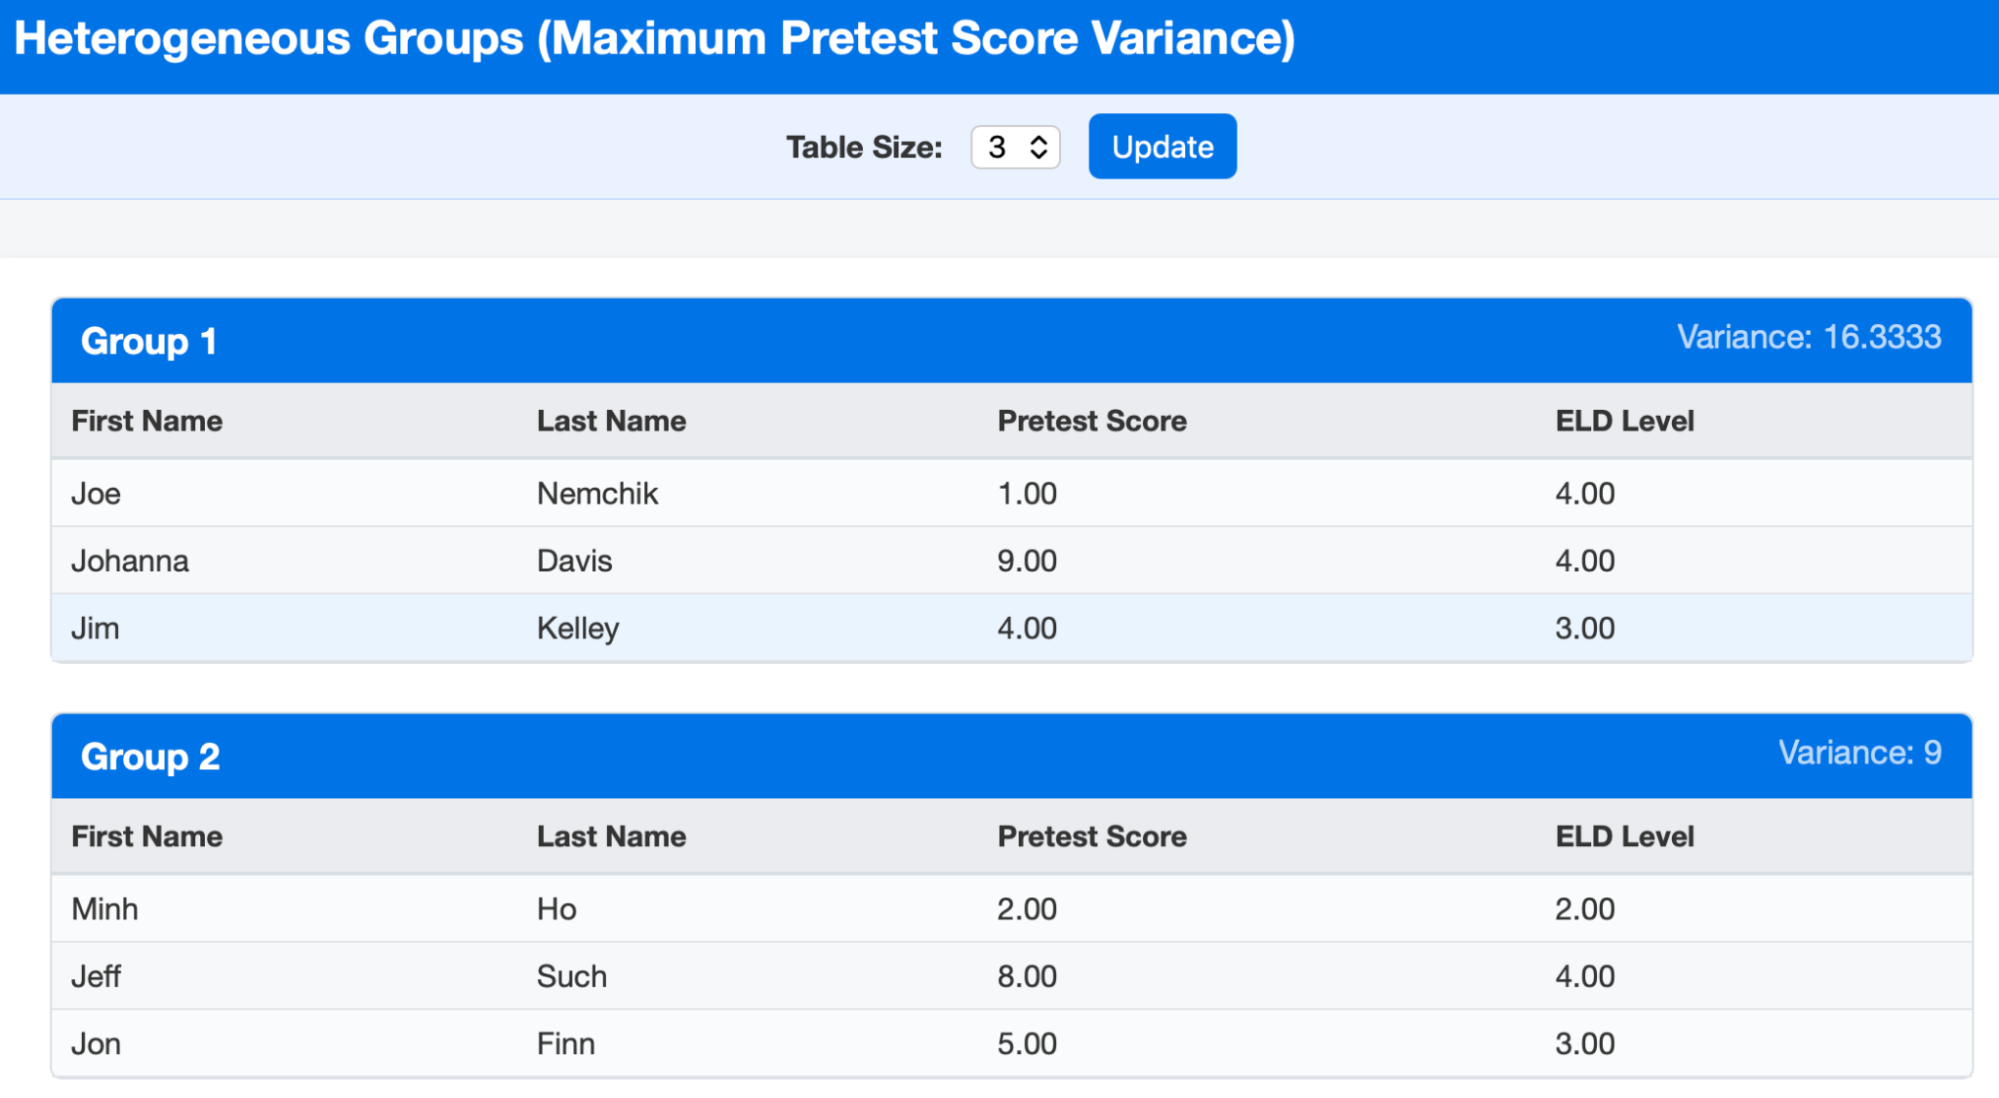Click Group 1 Last Name column header
1999x1098 pixels.
click(x=611, y=421)
